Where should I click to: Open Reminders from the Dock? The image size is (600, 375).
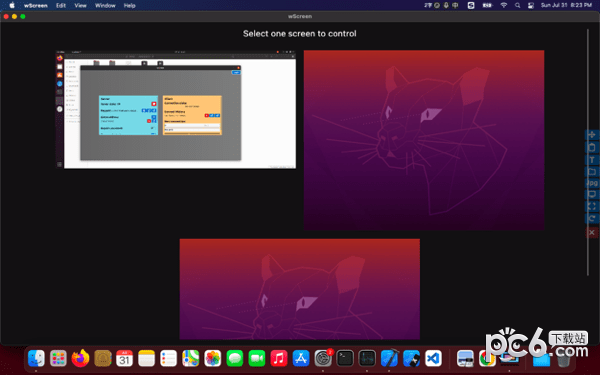click(168, 359)
